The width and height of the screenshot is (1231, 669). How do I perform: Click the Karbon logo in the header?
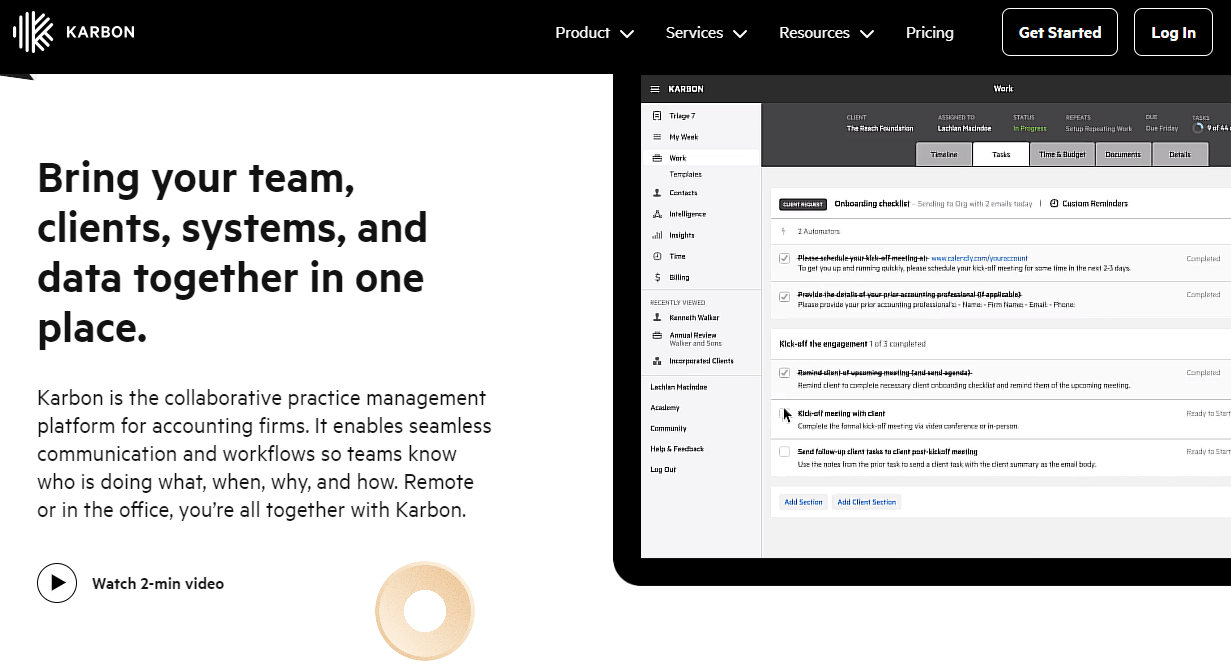pos(73,32)
